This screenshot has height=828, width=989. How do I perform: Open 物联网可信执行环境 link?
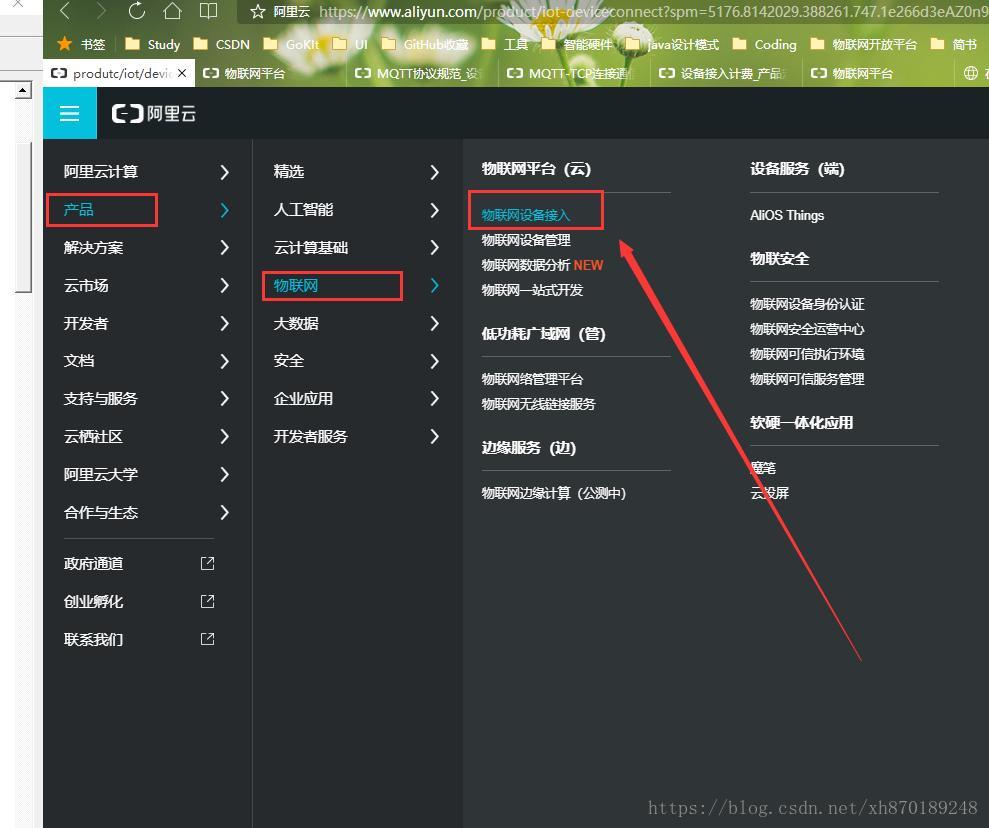[x=807, y=354]
